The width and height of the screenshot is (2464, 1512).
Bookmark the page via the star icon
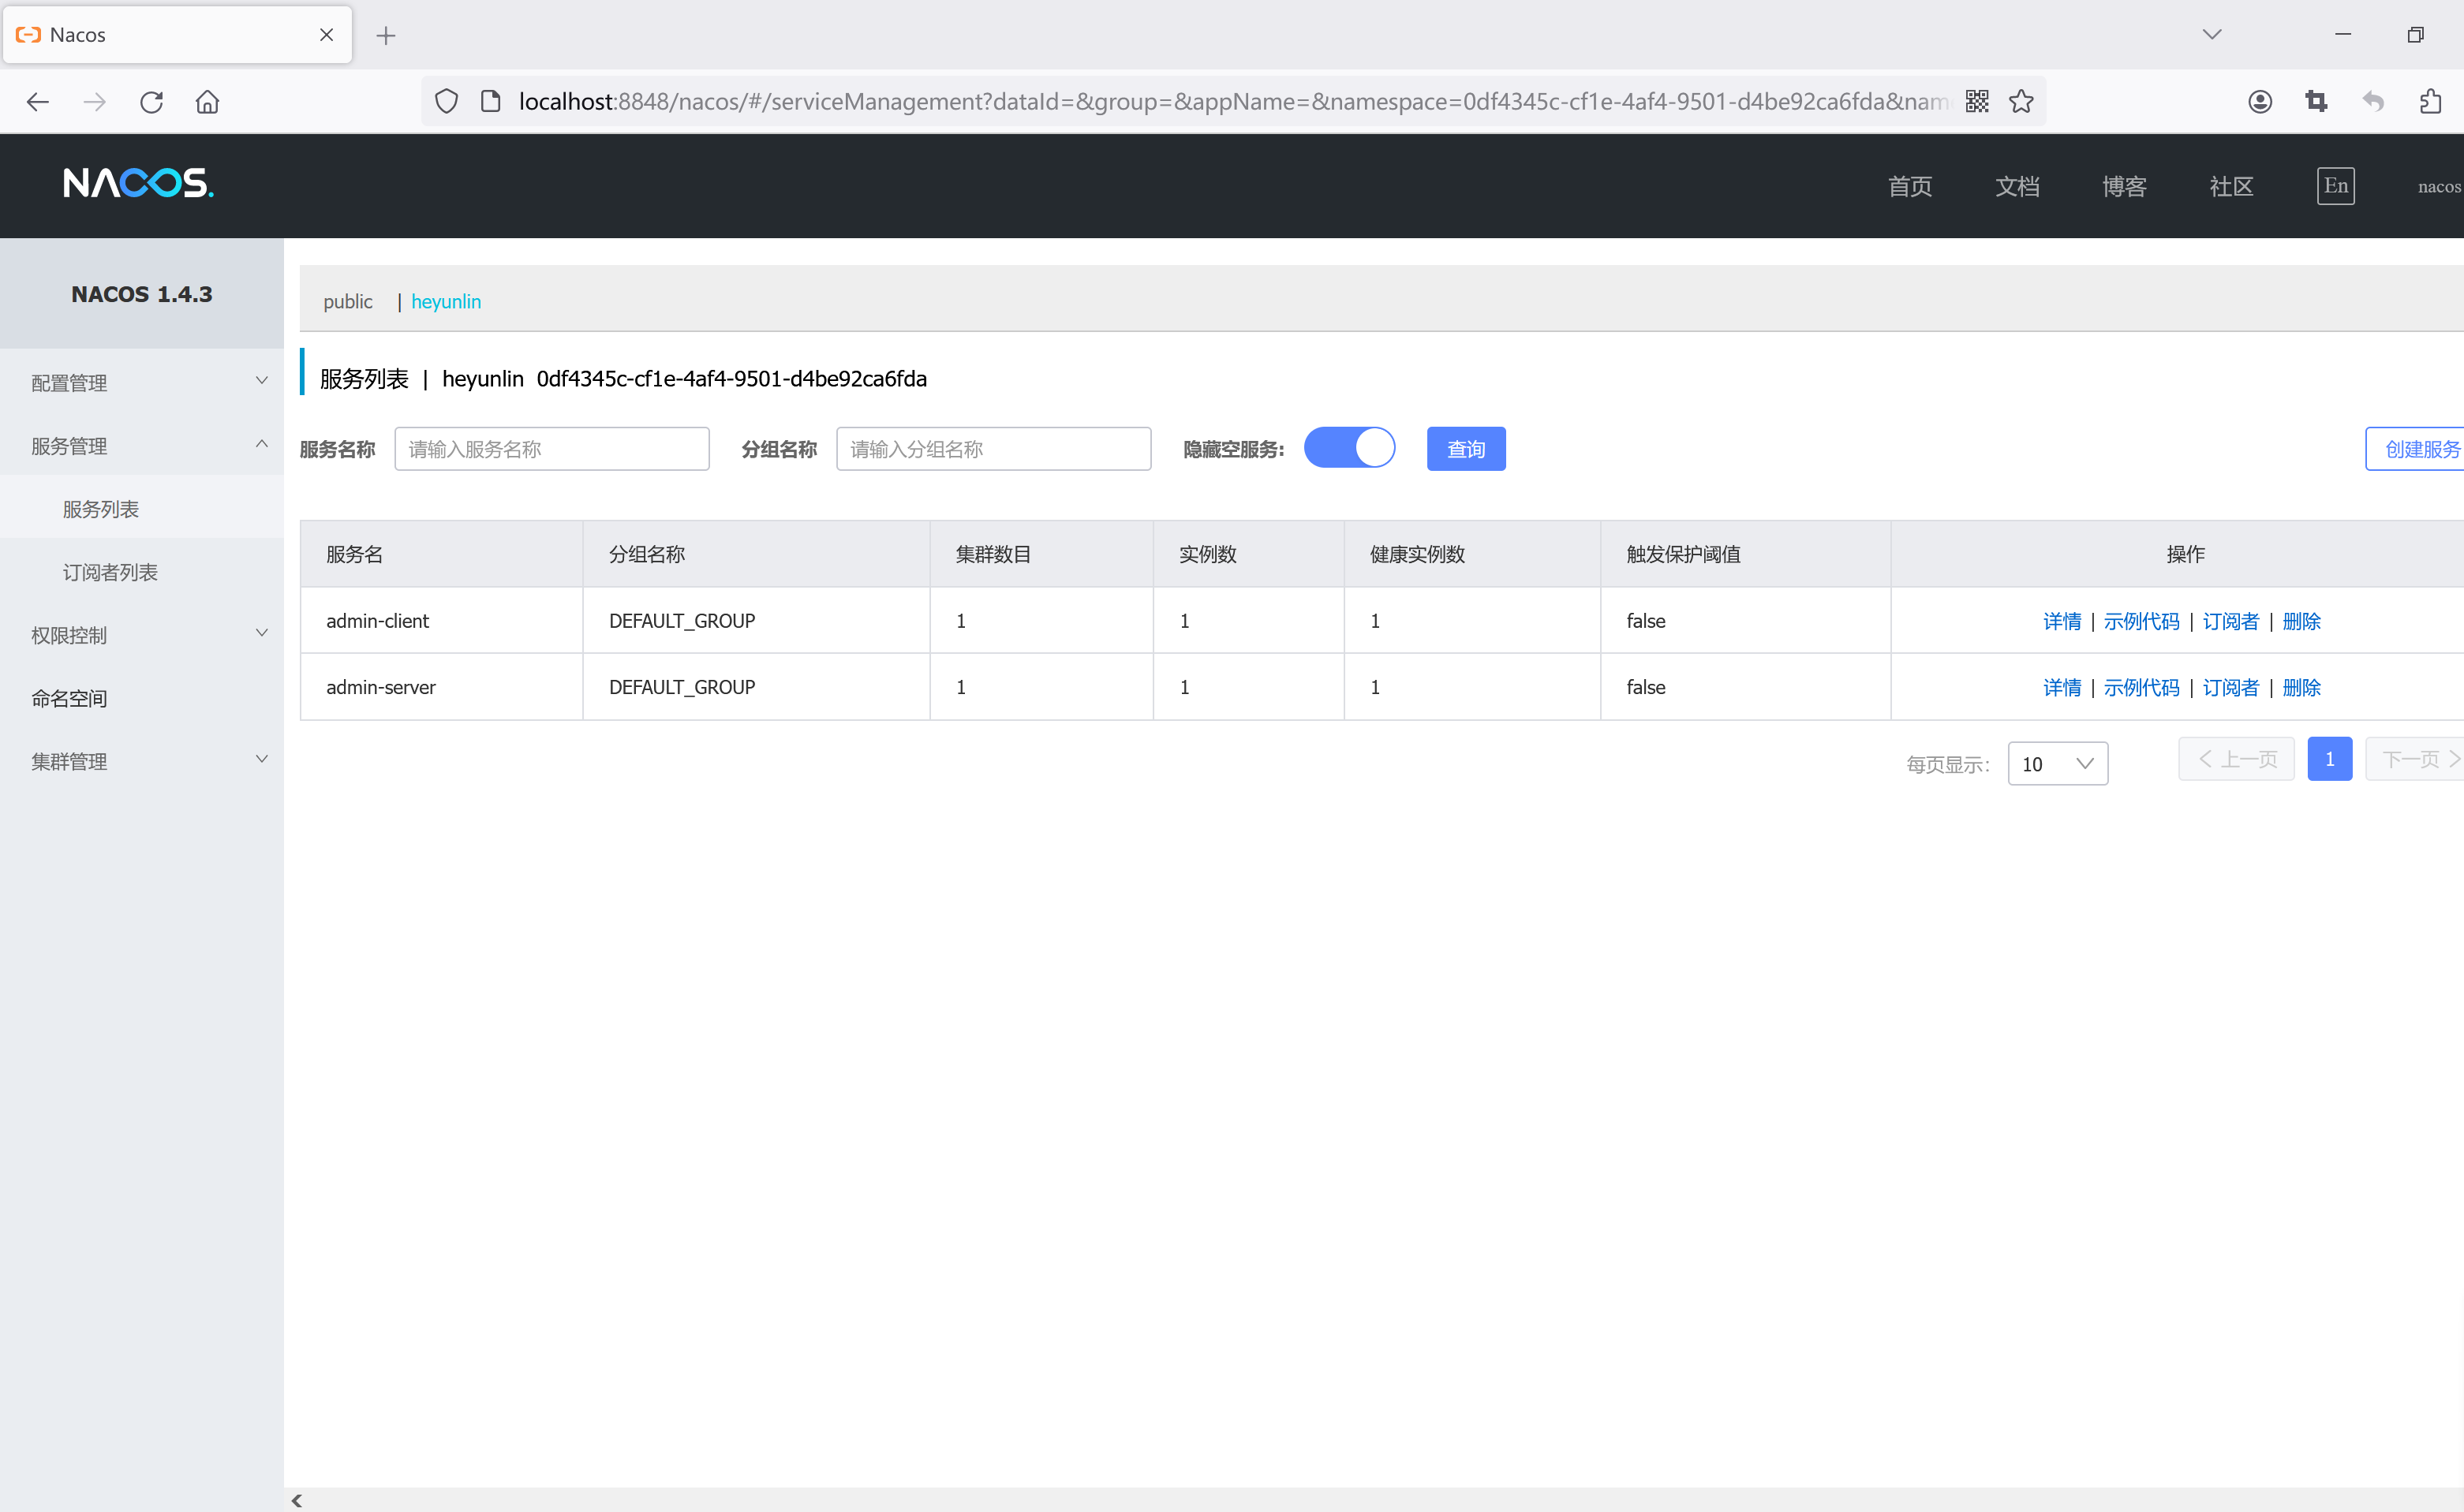(x=2021, y=101)
